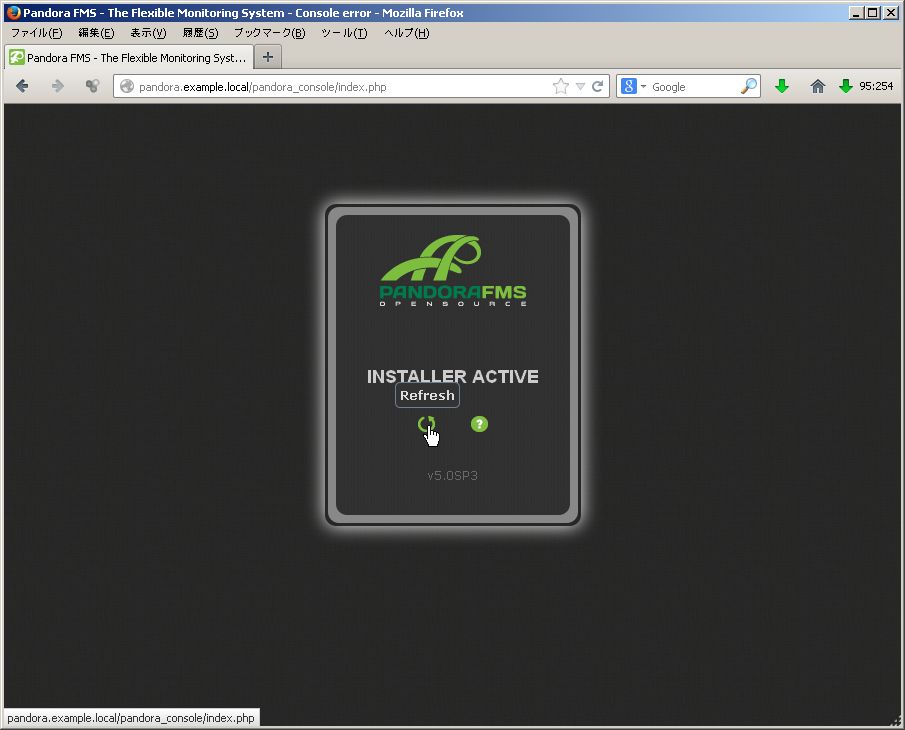Open the ツール(T) menu
Screen dimensions: 905x730
click(x=344, y=33)
